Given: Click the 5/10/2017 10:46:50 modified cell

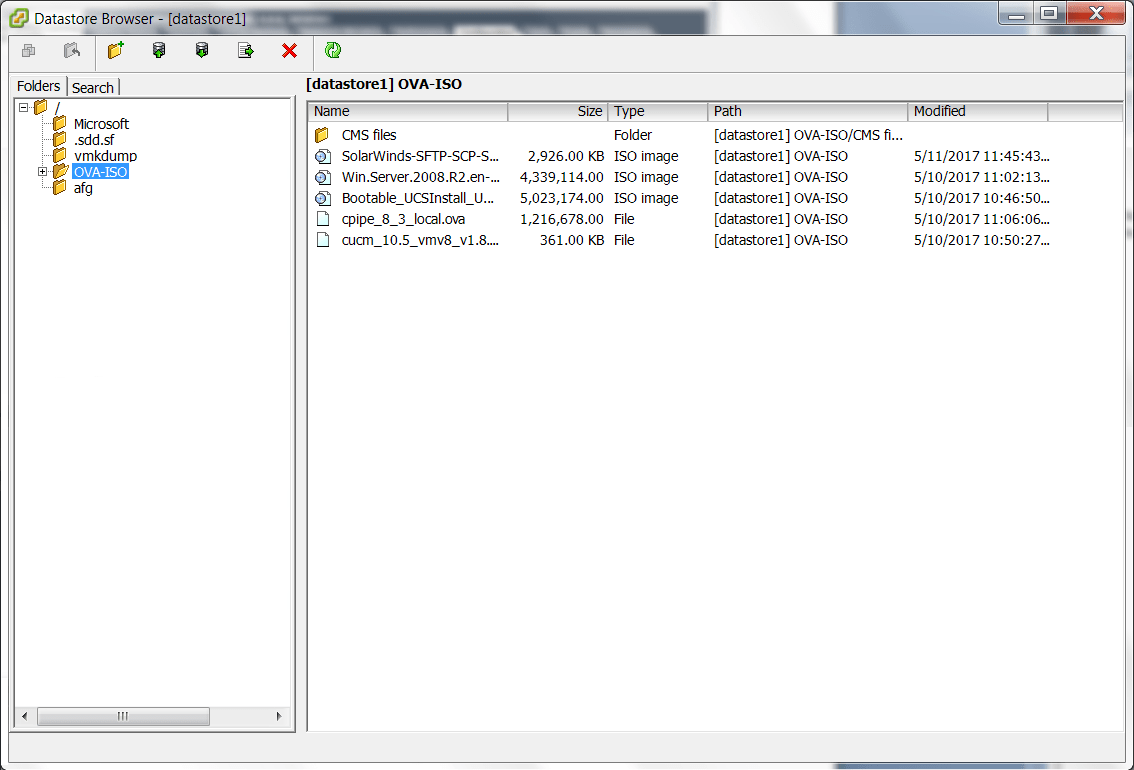Looking at the screenshot, I should tap(981, 198).
